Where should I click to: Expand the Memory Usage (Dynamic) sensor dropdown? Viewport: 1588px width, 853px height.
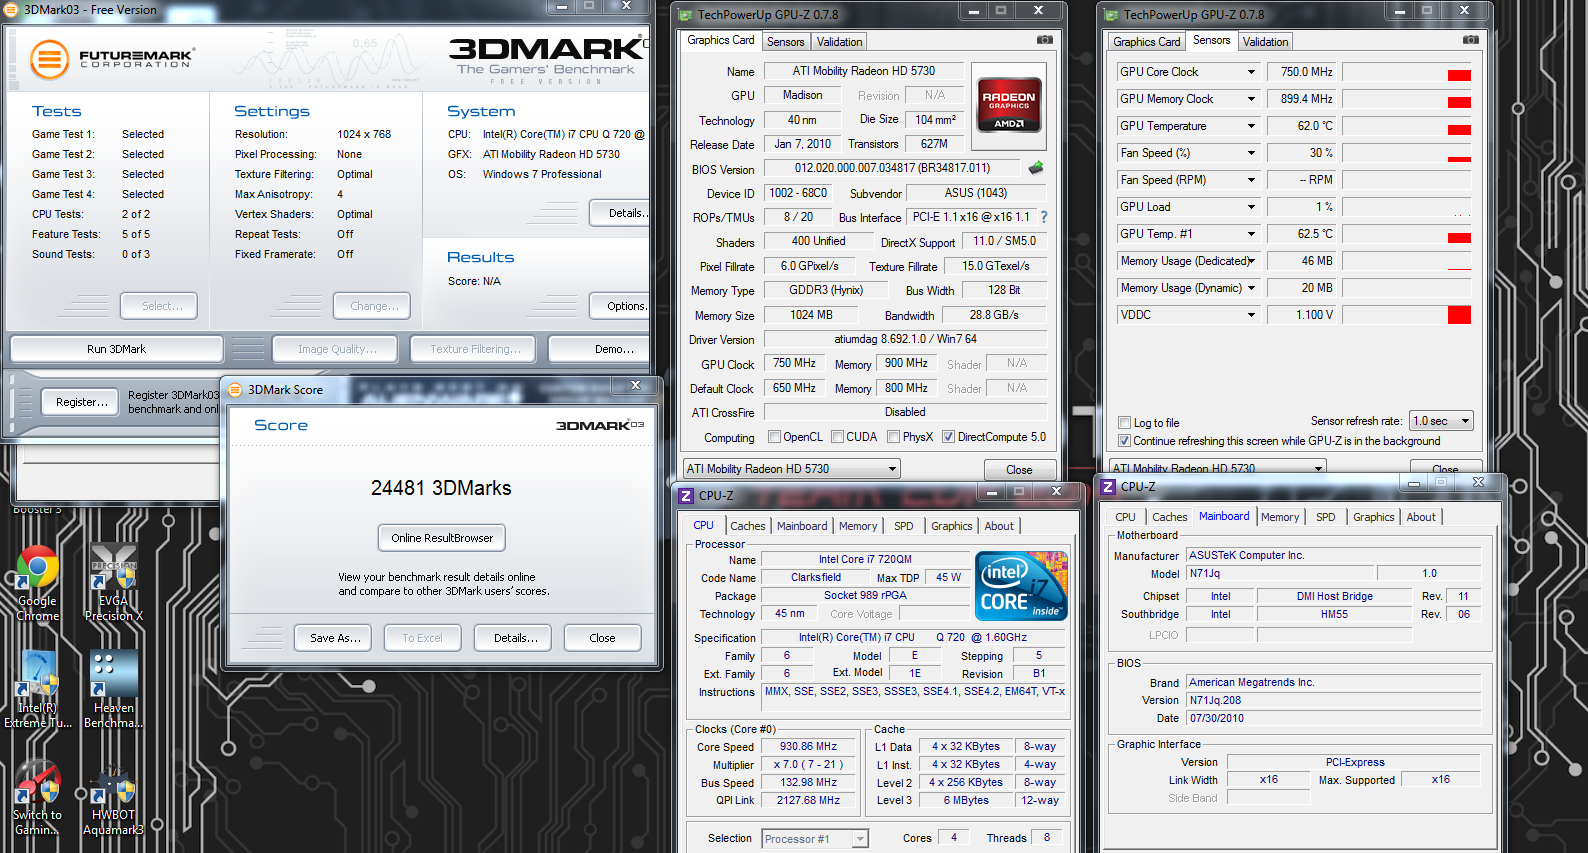1251,288
